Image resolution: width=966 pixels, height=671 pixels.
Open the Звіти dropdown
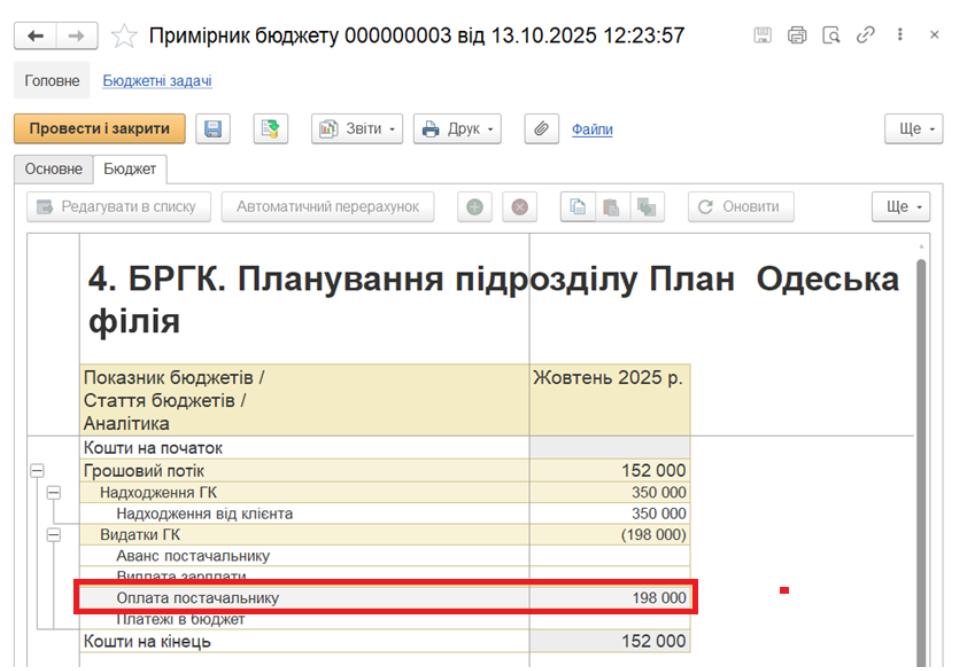(x=358, y=129)
